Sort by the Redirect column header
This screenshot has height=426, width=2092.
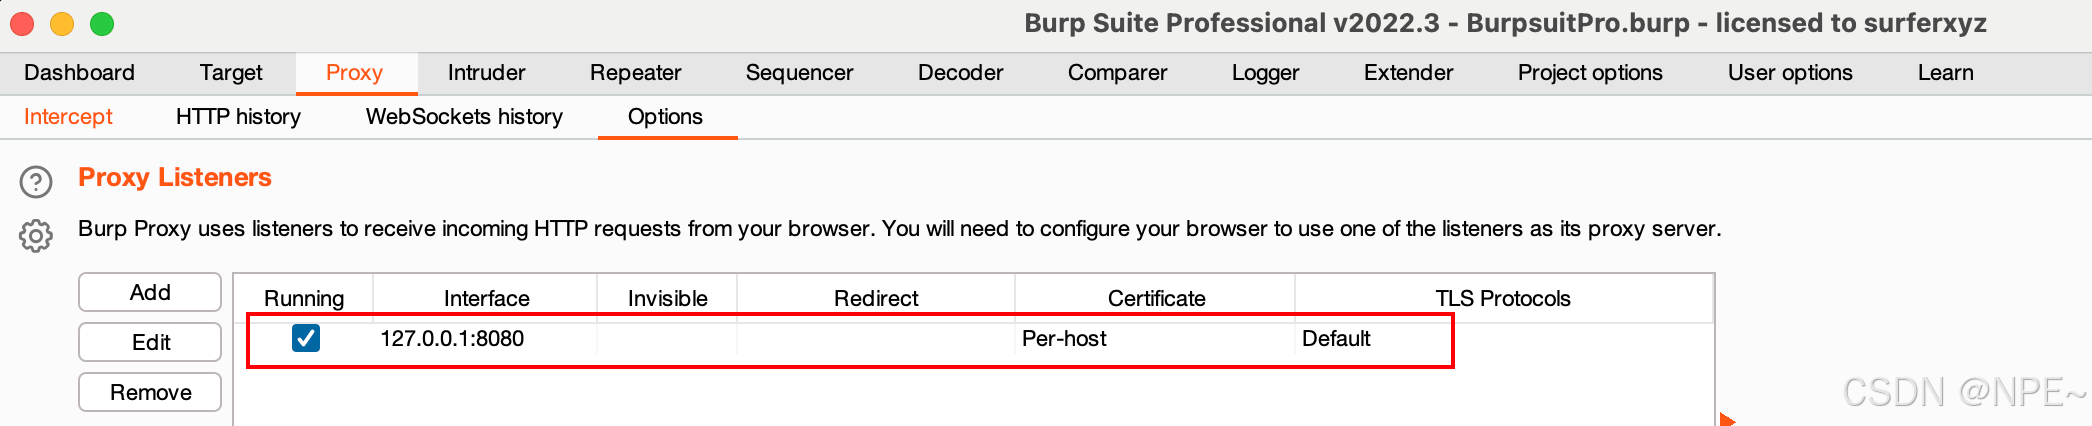tap(876, 298)
